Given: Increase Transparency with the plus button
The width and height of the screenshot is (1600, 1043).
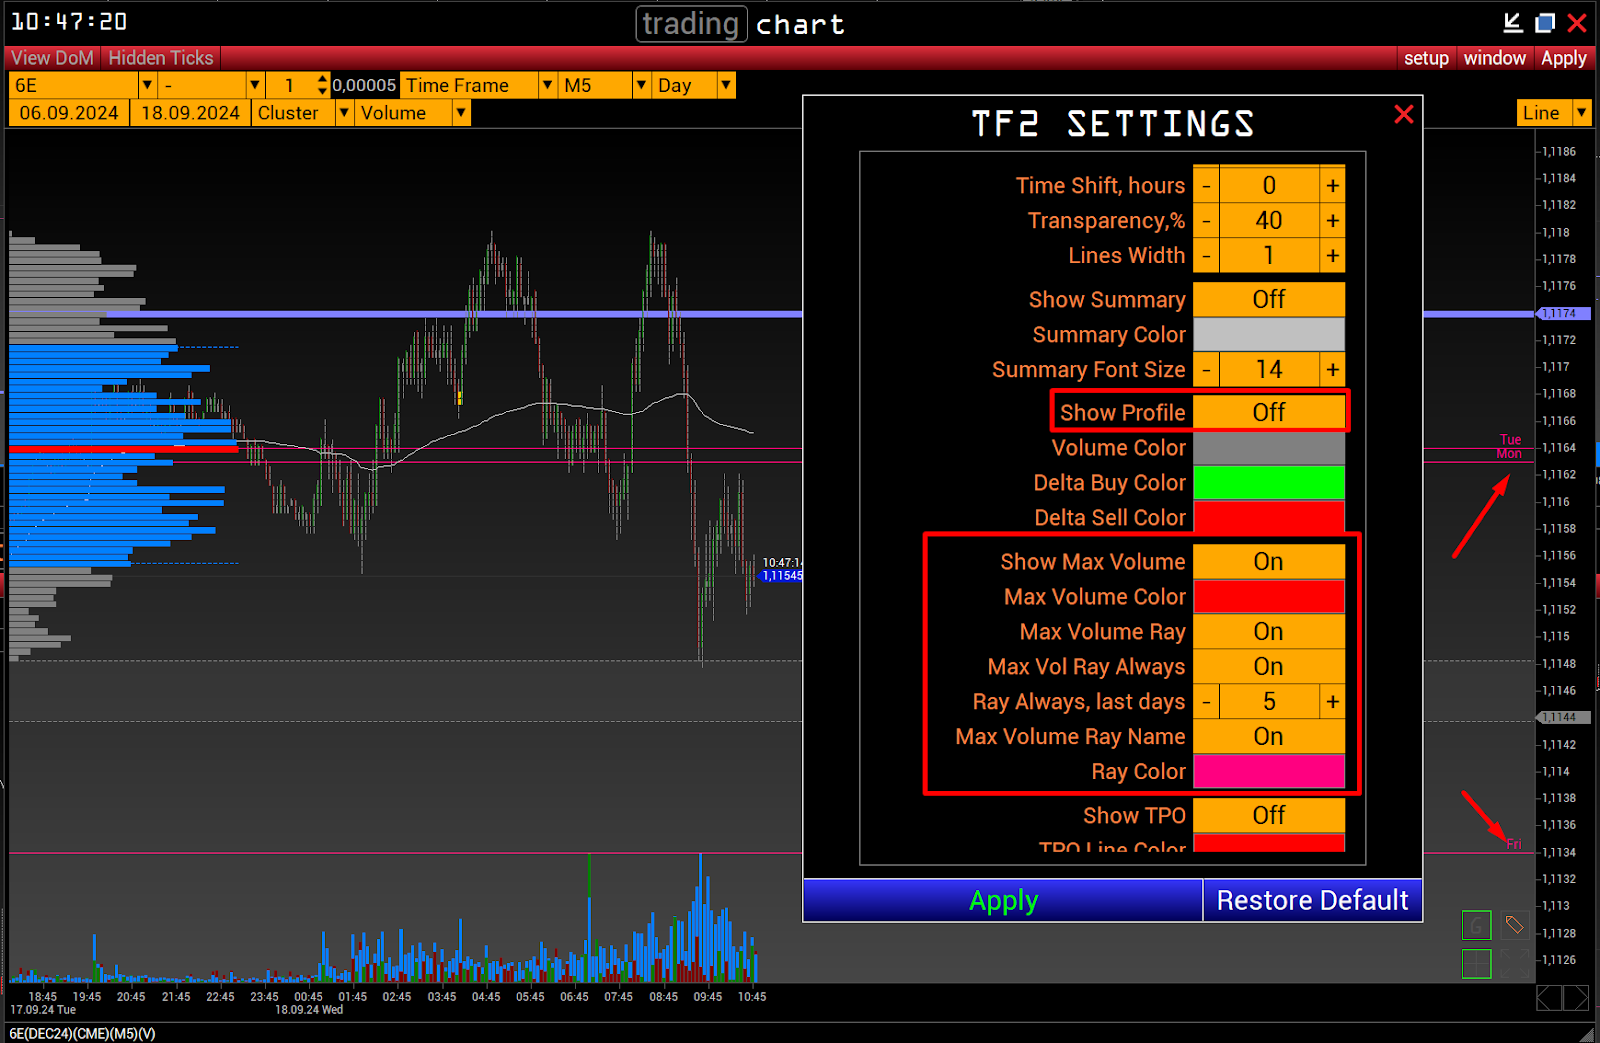Looking at the screenshot, I should (x=1332, y=221).
